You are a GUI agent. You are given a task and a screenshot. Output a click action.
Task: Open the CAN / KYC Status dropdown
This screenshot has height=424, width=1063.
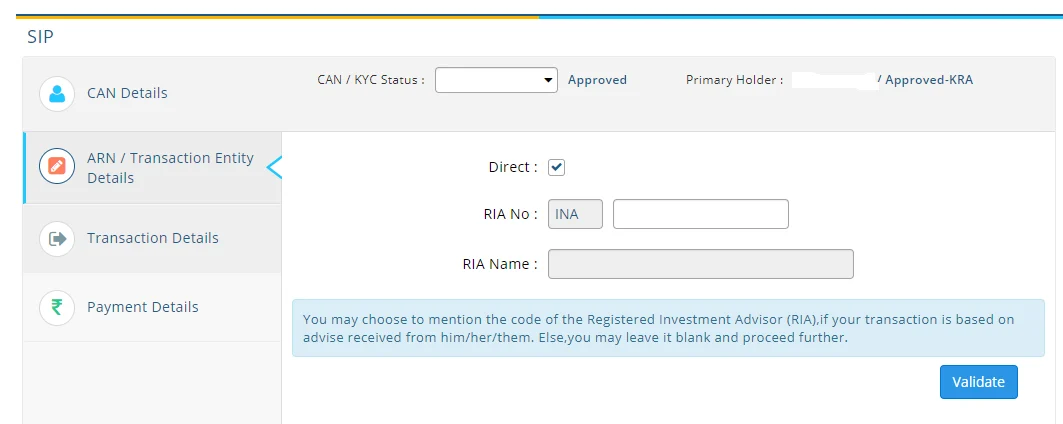click(496, 80)
